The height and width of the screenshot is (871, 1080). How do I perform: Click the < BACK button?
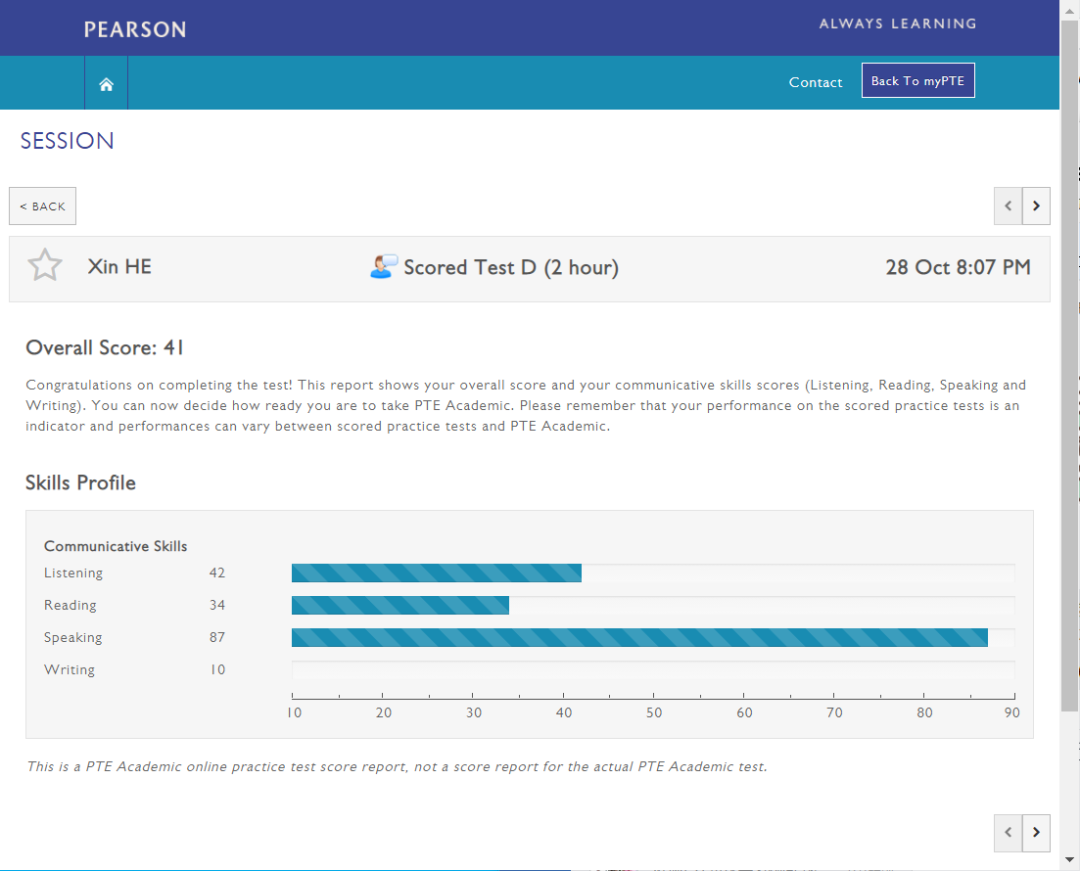[43, 206]
